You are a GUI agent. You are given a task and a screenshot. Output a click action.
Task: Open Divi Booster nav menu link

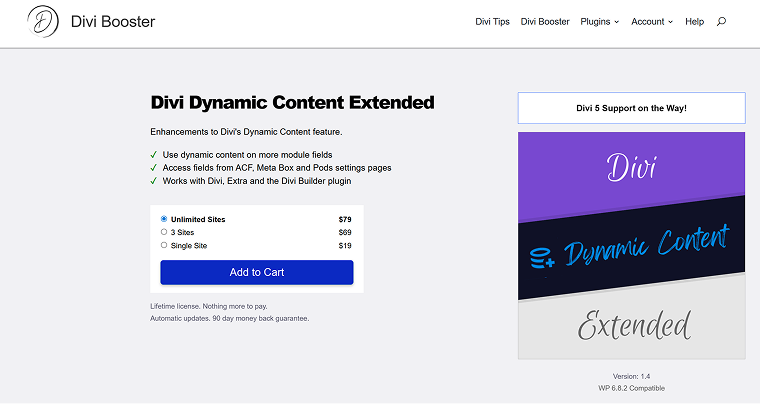tap(545, 22)
